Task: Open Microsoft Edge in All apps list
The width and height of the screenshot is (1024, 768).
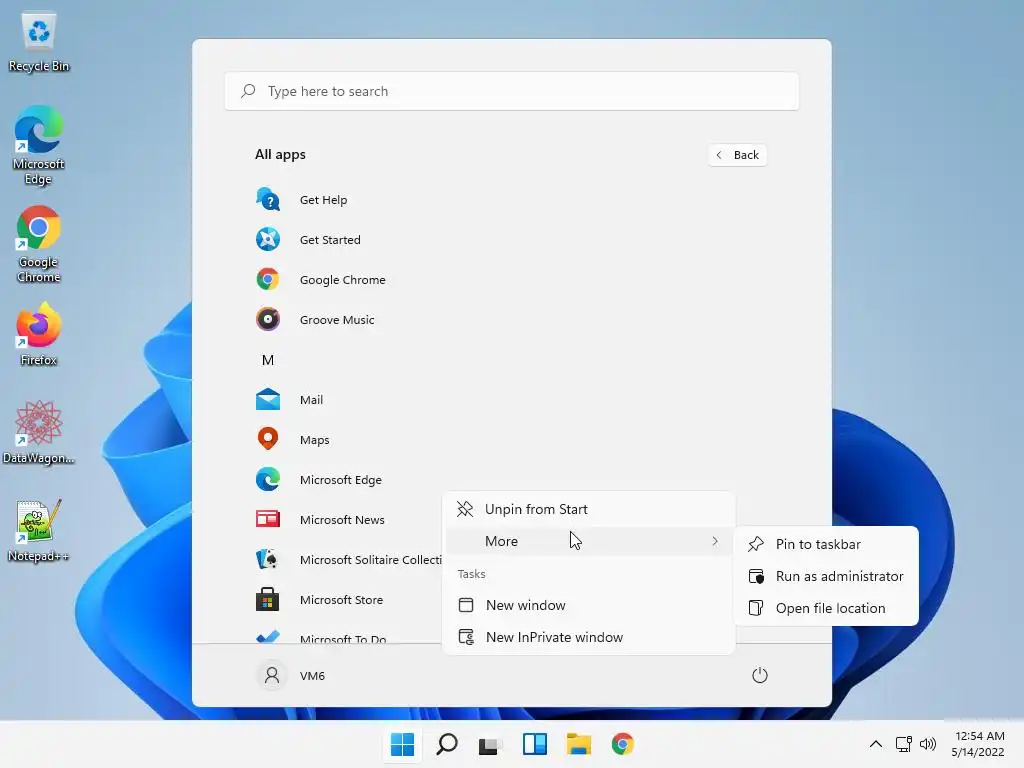Action: [x=340, y=479]
